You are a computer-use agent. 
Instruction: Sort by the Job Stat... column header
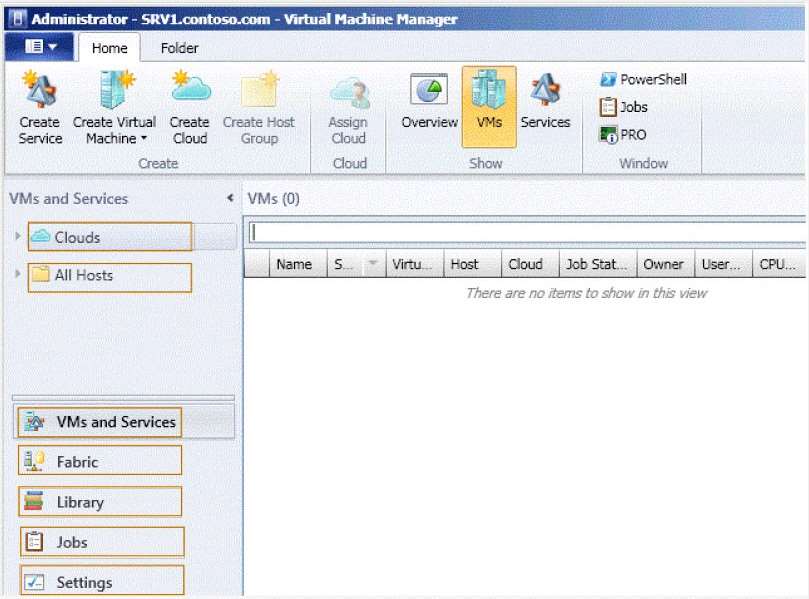pyautogui.click(x=598, y=264)
